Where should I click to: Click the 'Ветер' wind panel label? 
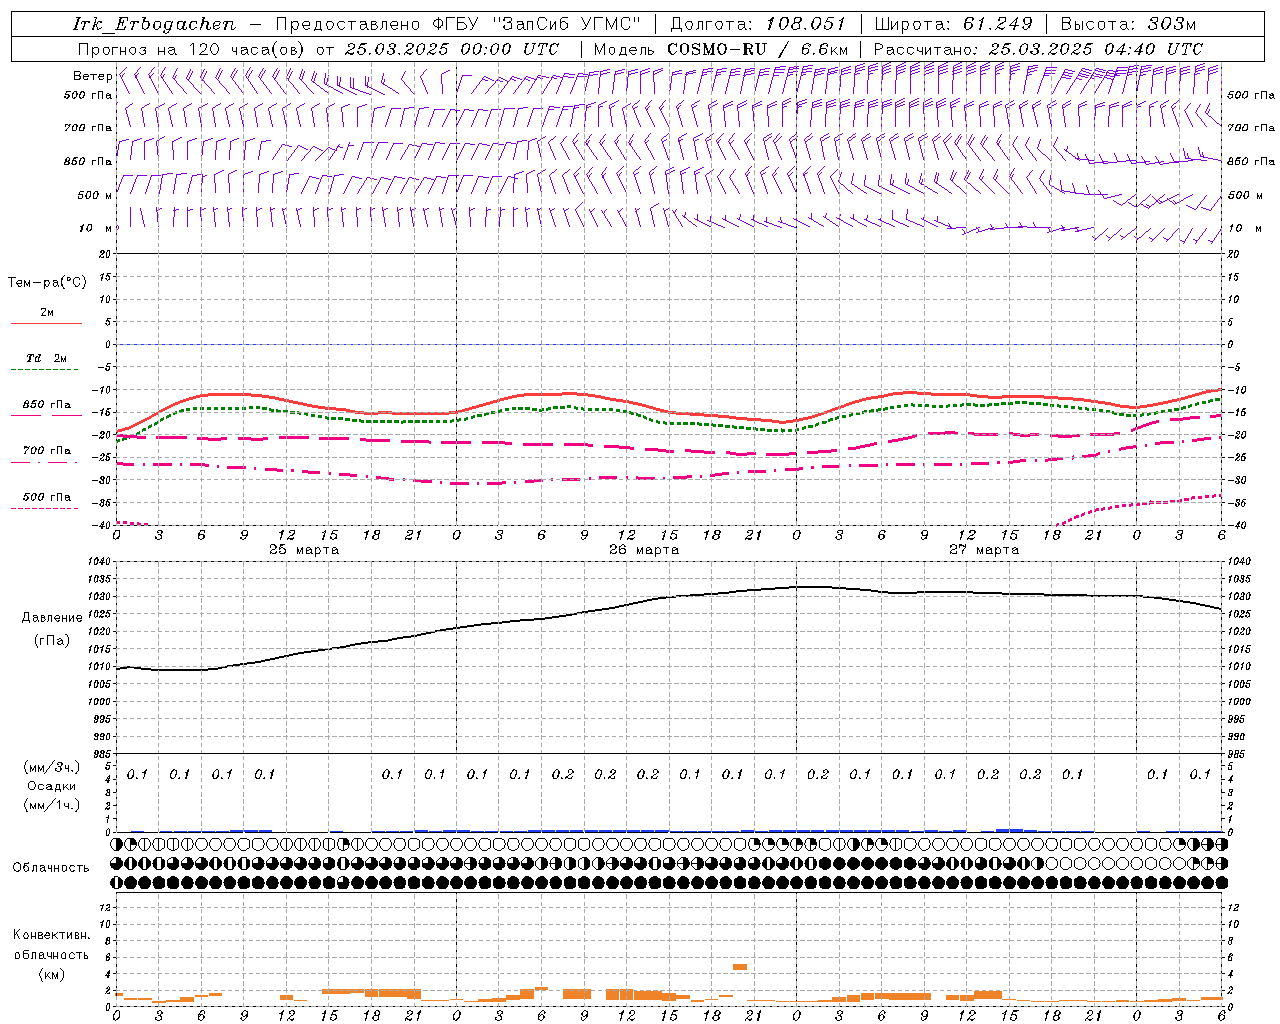tap(93, 76)
